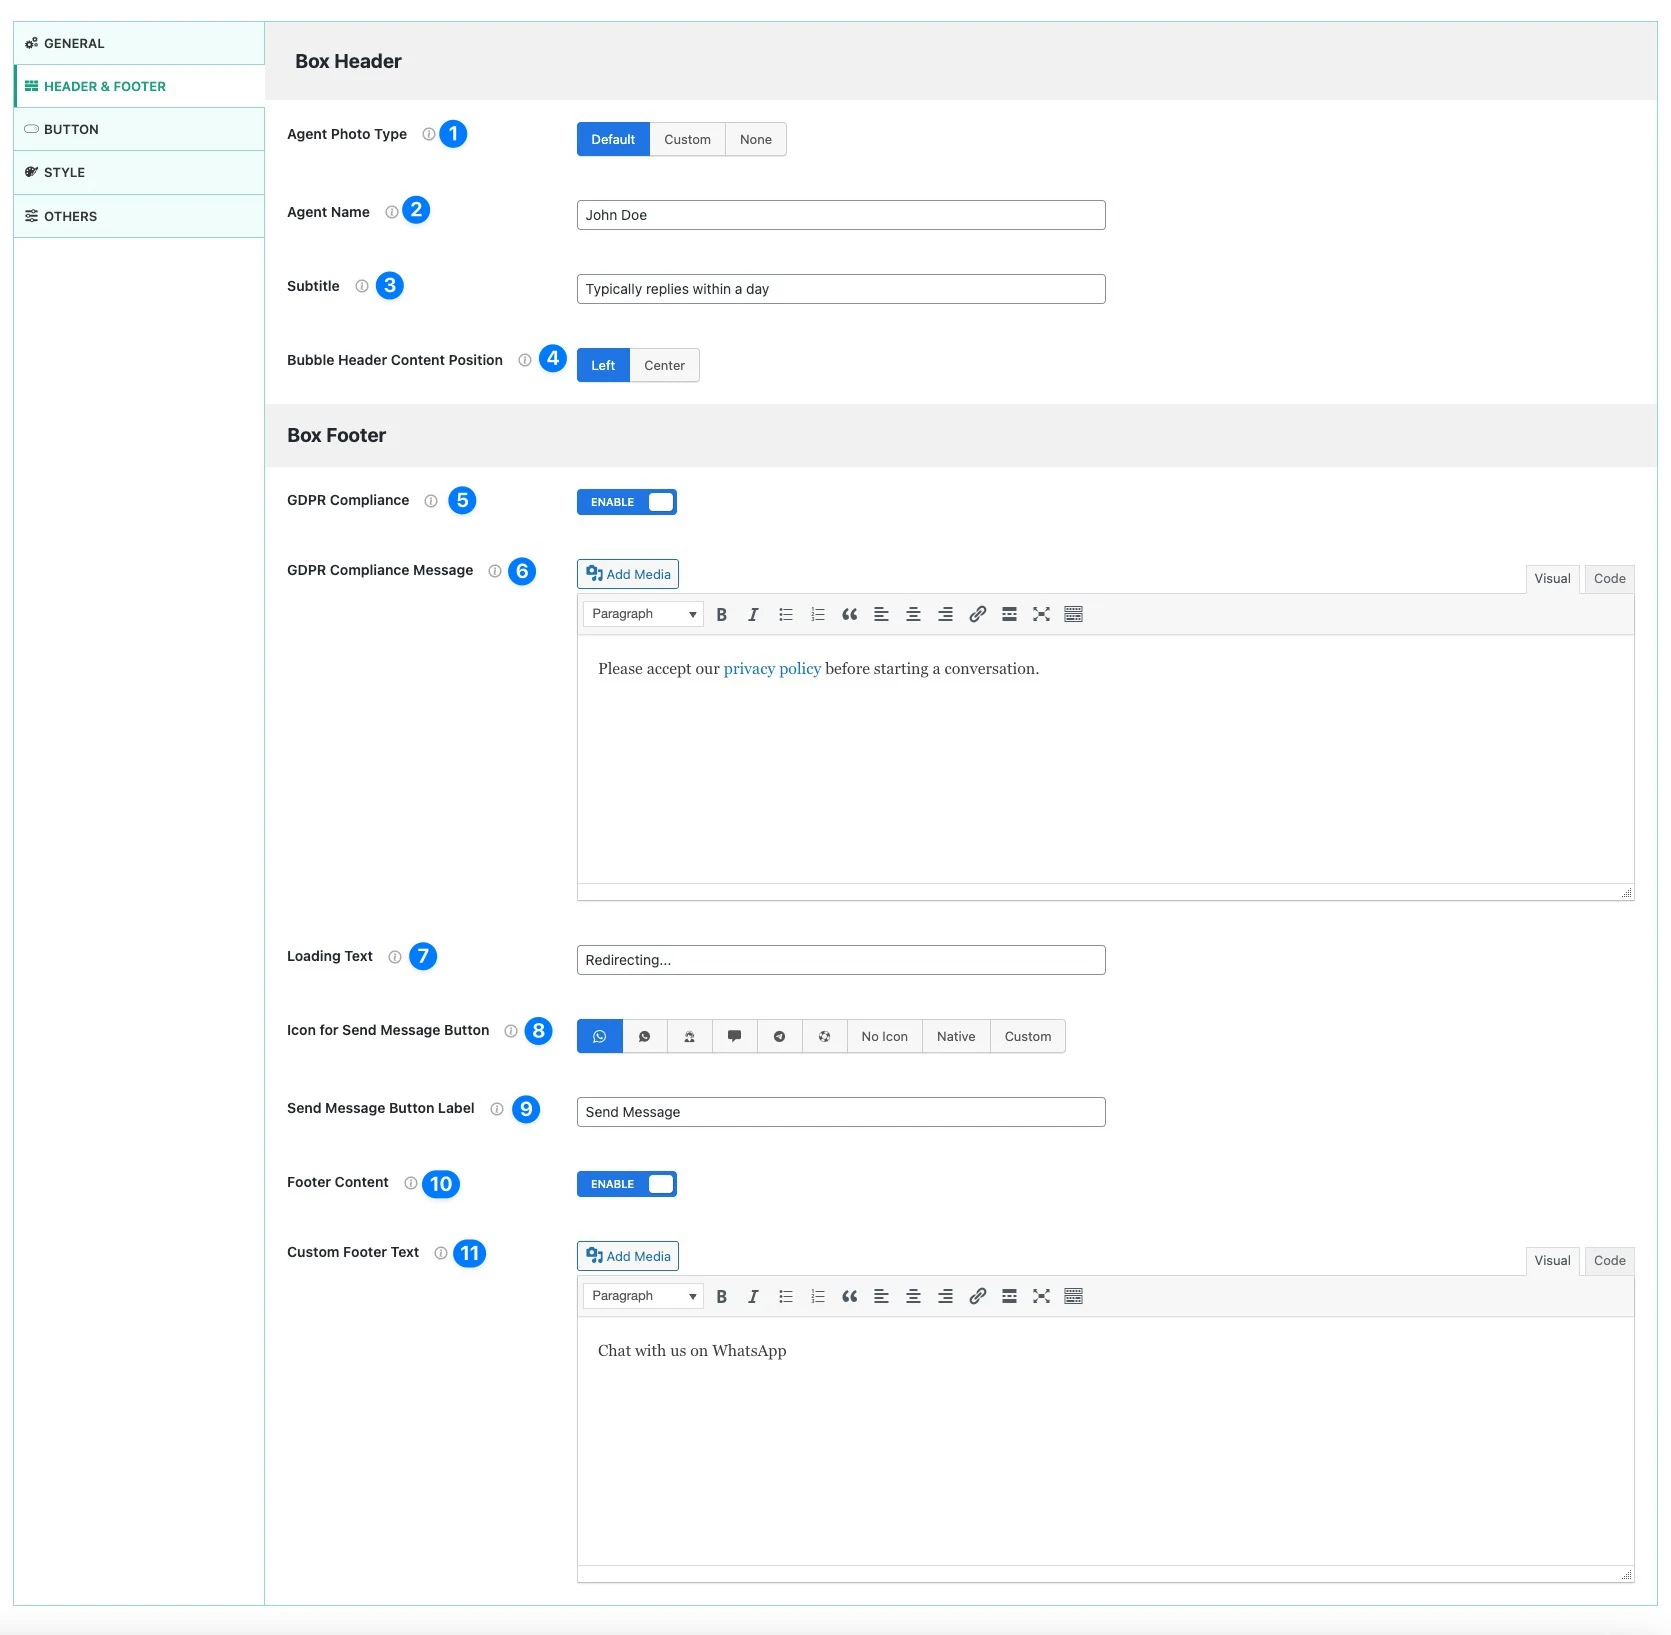1671x1635 pixels.
Task: Click Add Media button for GDPR message
Action: pos(628,575)
